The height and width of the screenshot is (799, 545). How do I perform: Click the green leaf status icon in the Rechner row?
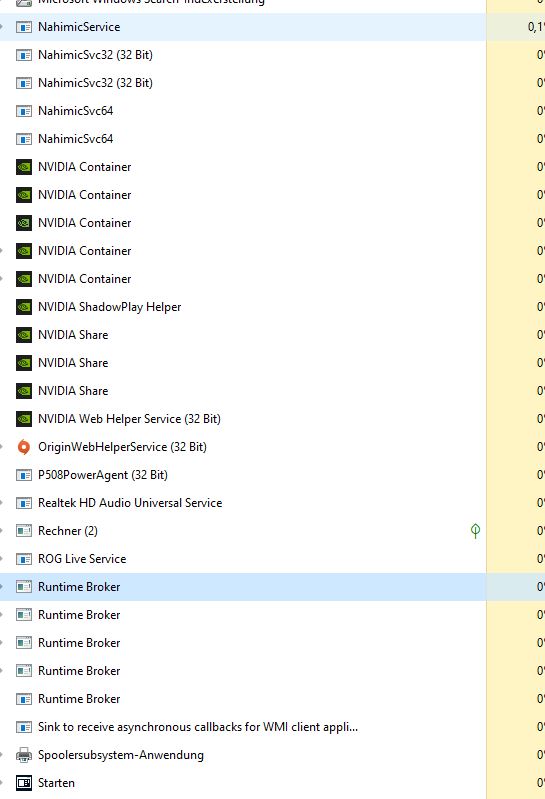pos(475,531)
